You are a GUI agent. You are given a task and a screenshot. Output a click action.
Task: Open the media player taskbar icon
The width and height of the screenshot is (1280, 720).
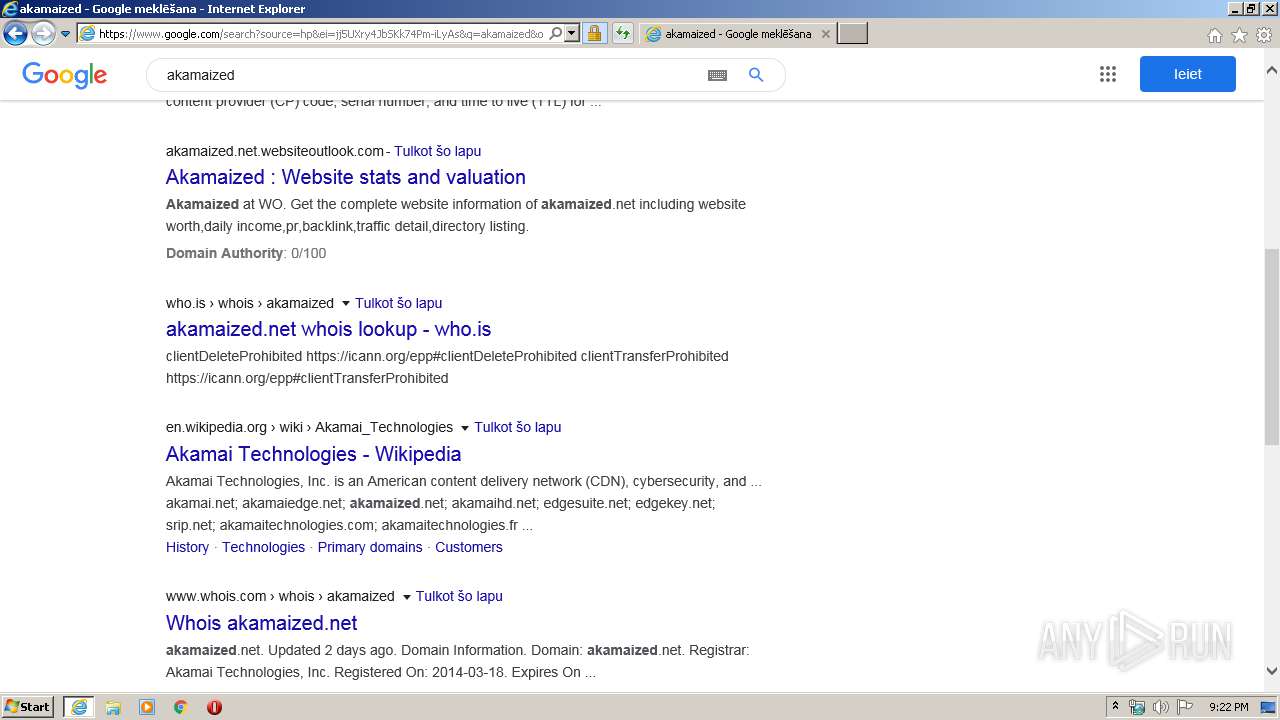pos(147,707)
